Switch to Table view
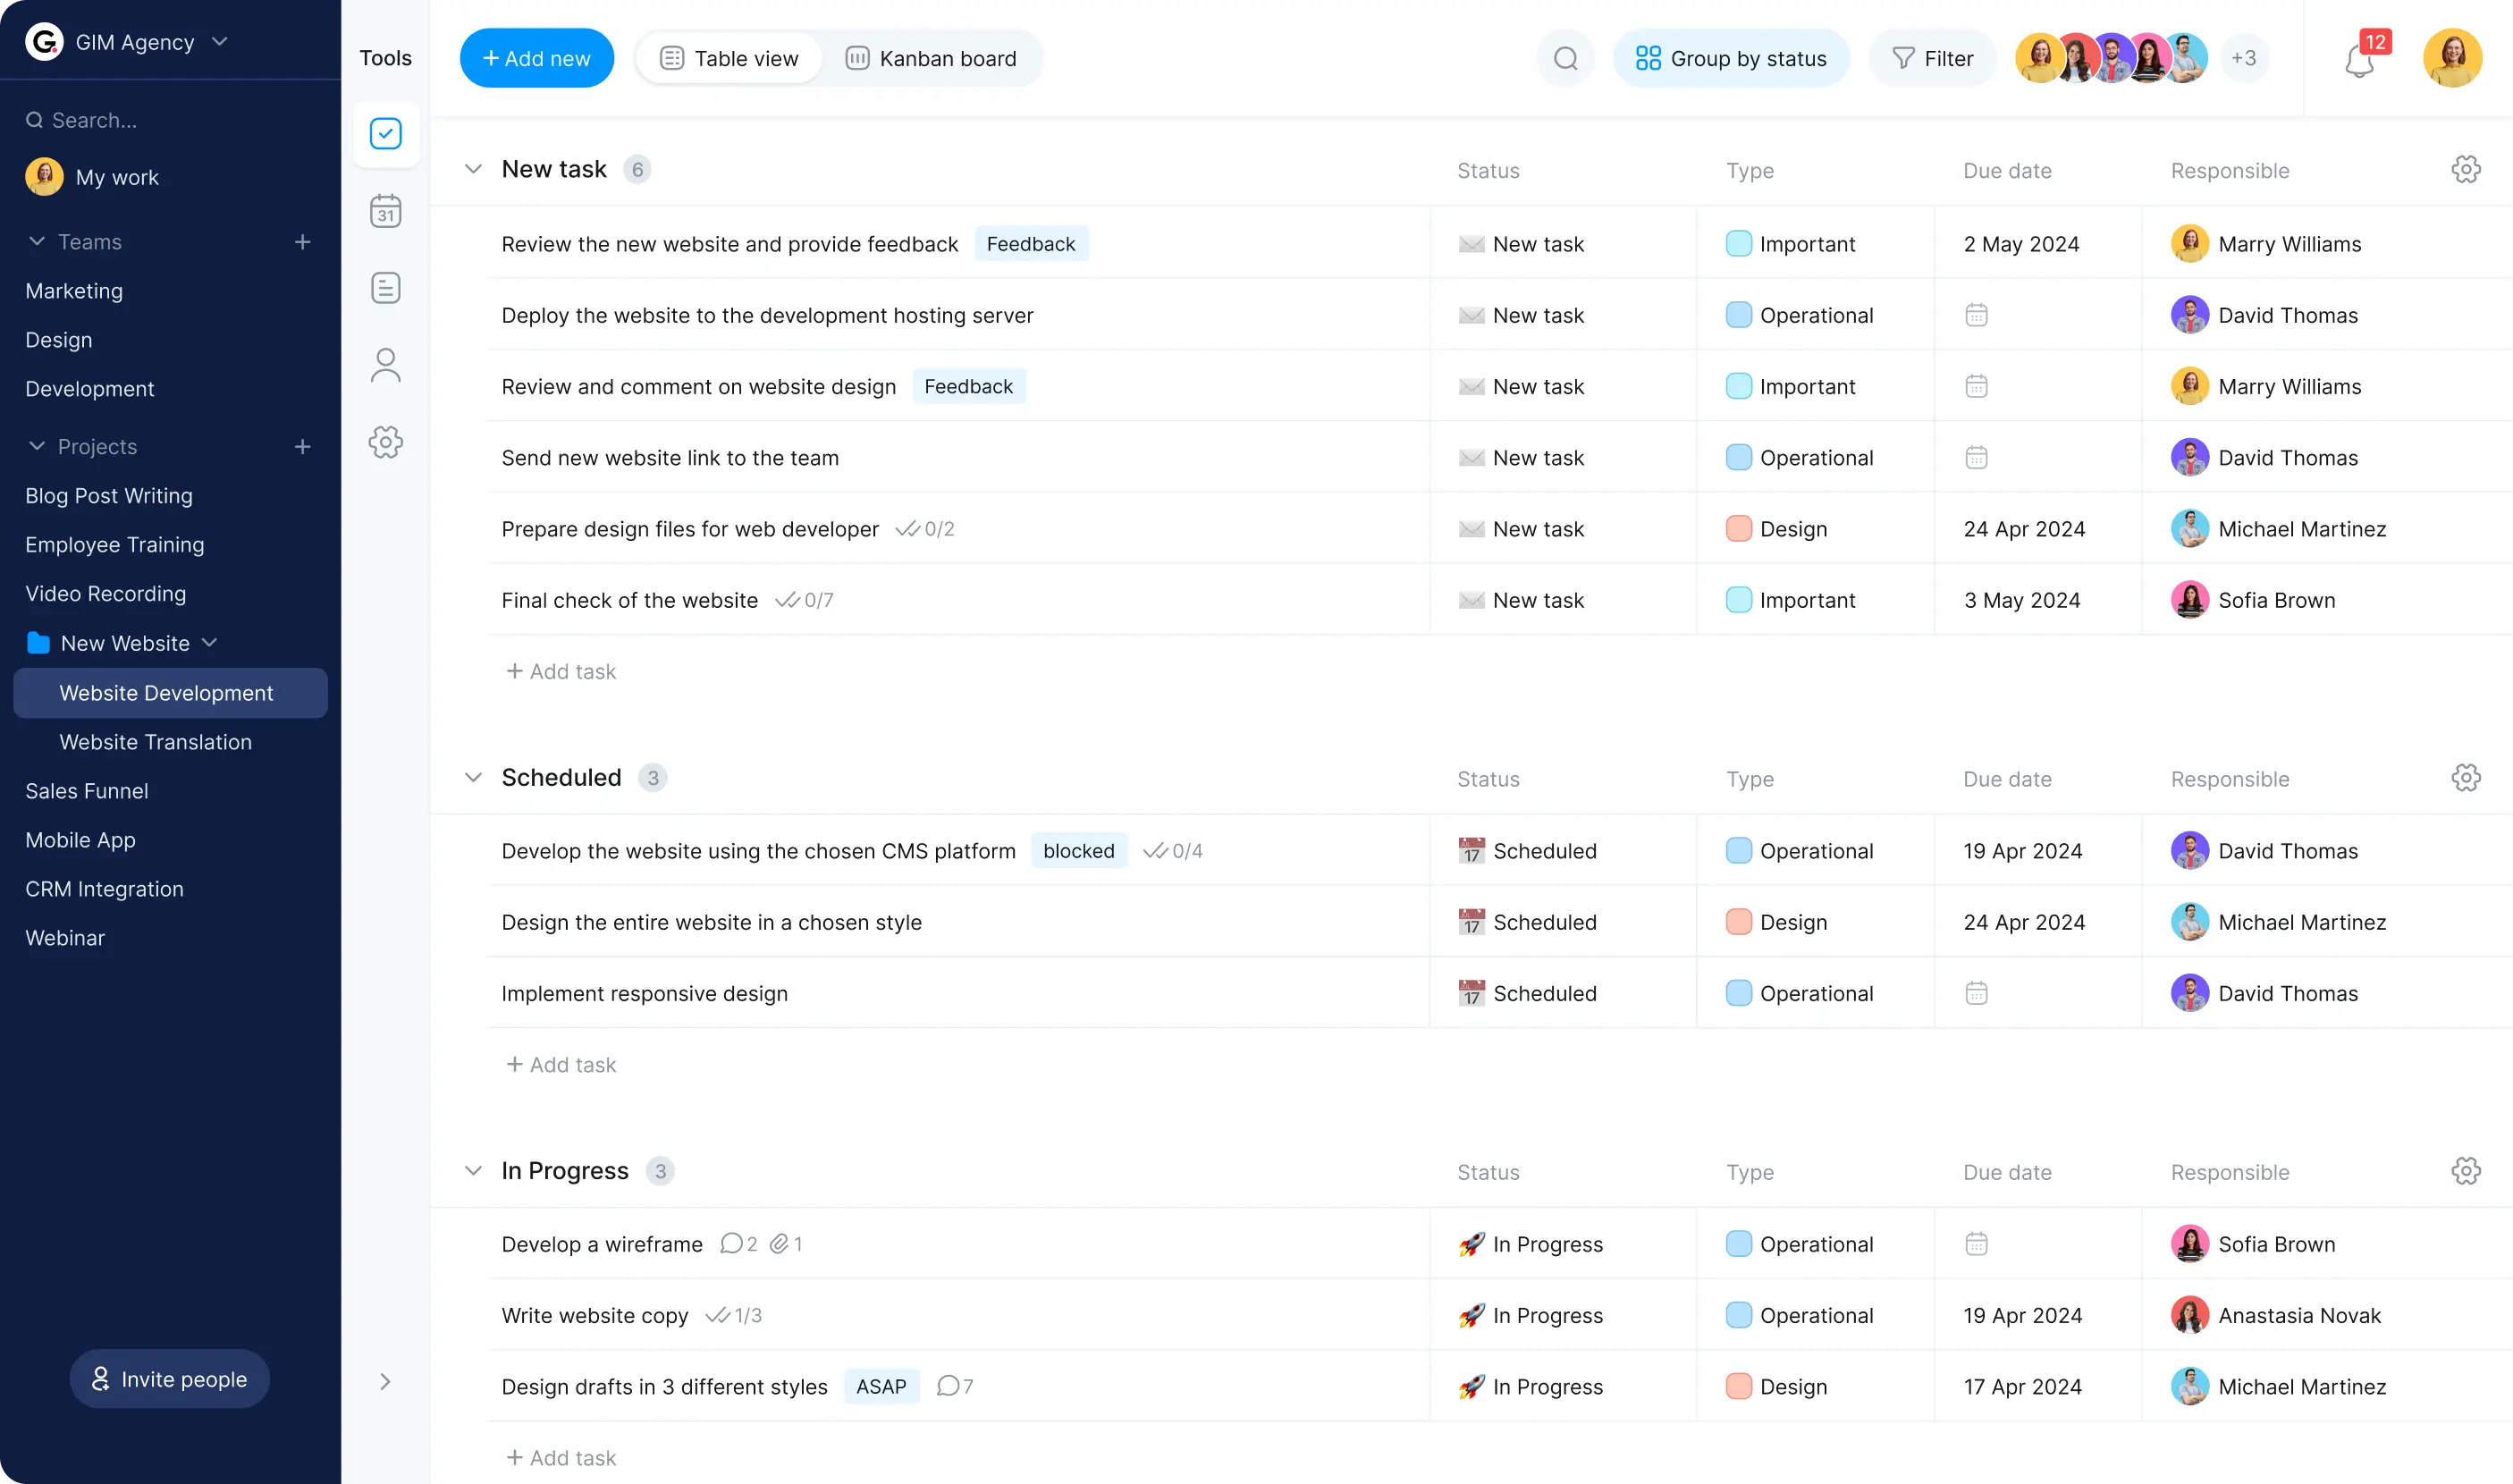Screen dimensions: 2513x1484 point(729,59)
